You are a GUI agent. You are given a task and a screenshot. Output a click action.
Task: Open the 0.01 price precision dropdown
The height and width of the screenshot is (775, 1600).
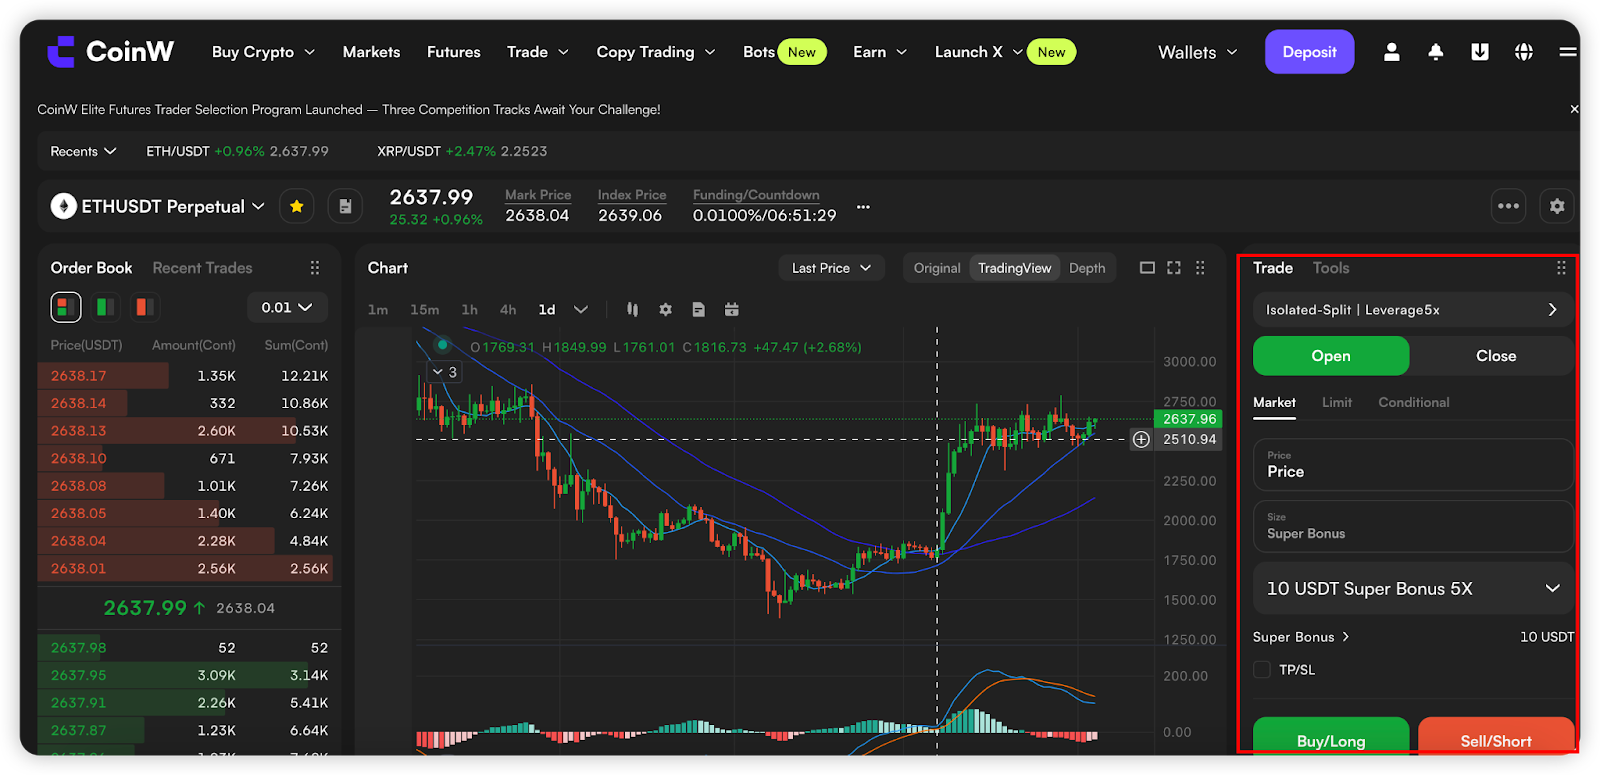pos(287,307)
